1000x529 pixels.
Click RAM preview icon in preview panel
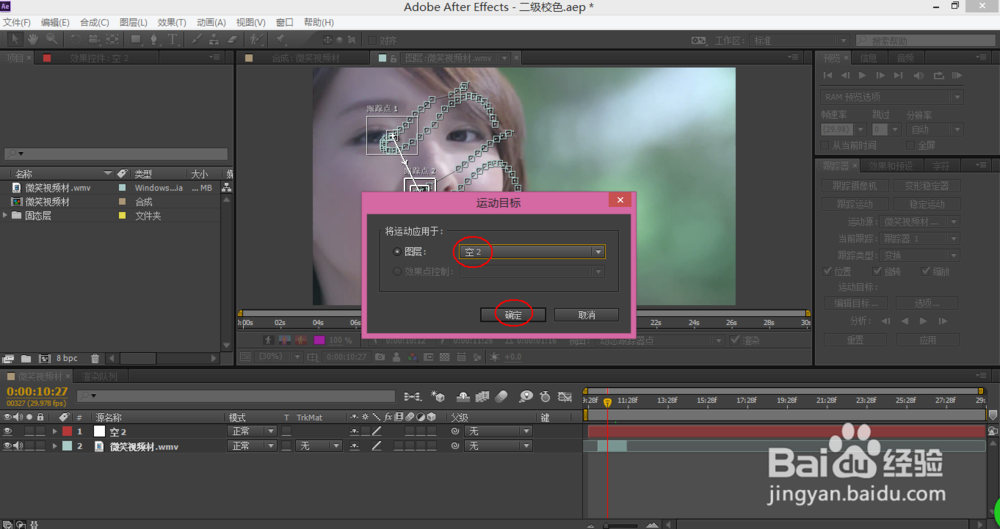pyautogui.click(x=957, y=75)
